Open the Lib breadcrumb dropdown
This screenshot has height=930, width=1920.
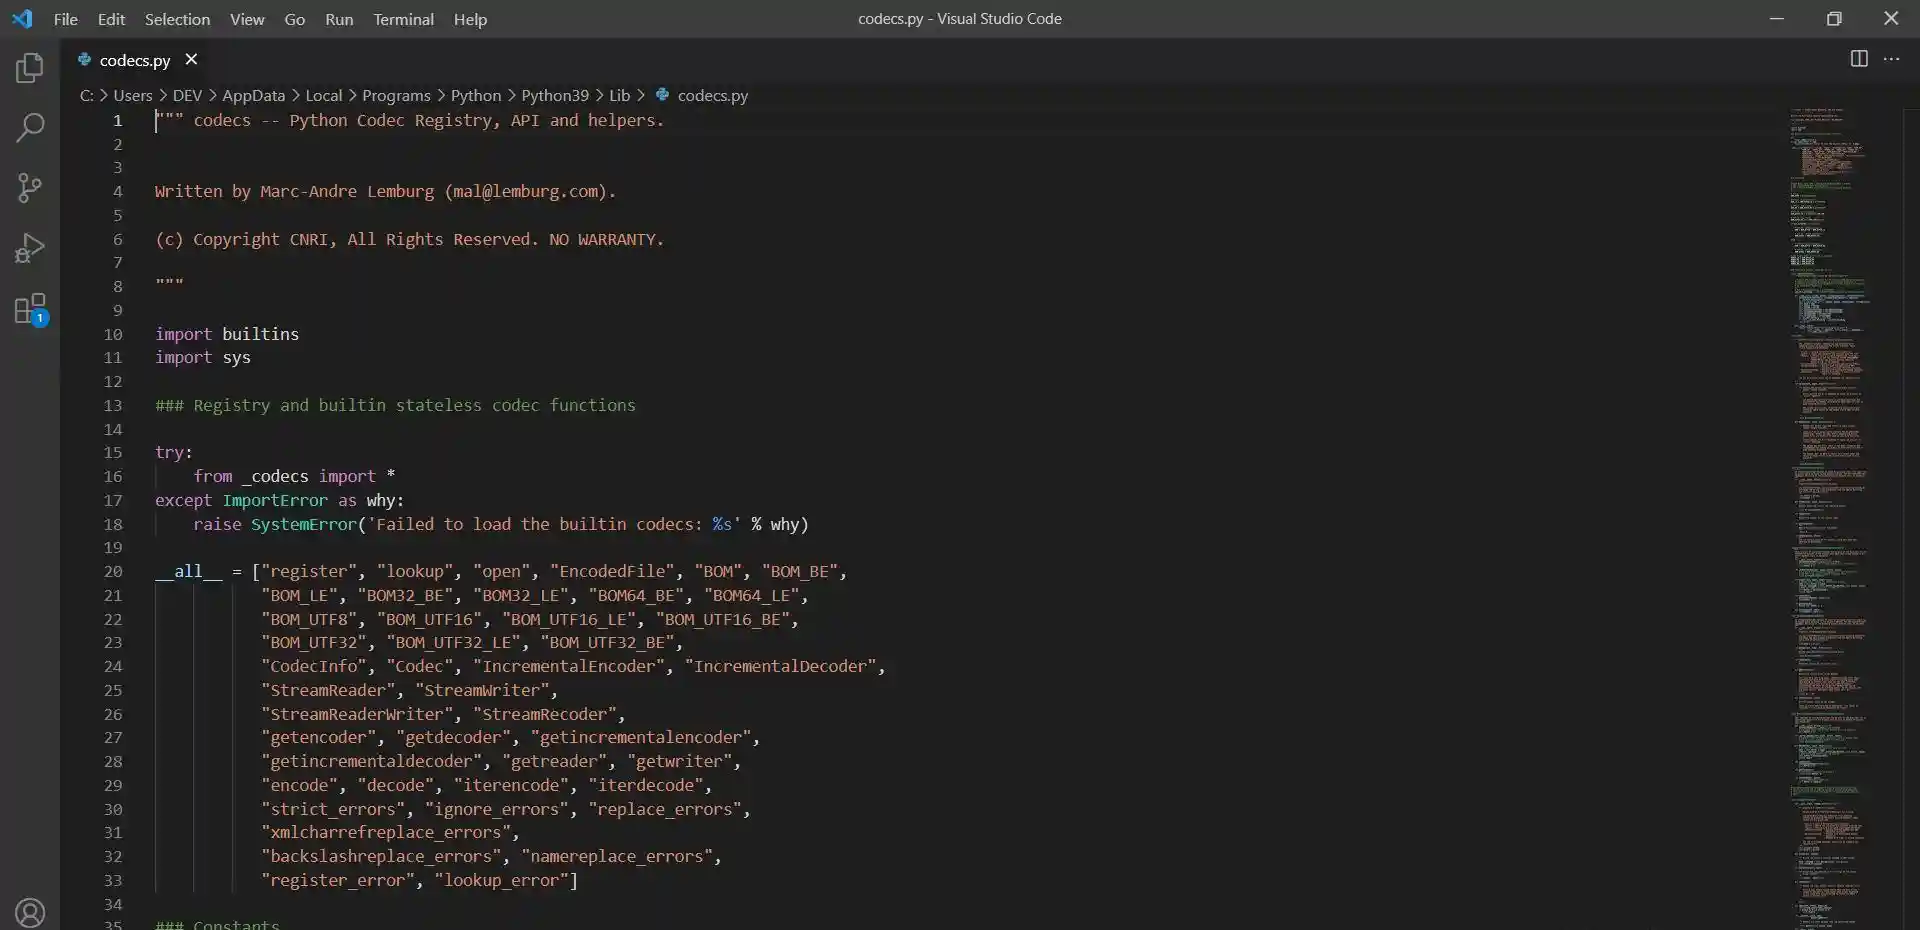click(x=621, y=95)
